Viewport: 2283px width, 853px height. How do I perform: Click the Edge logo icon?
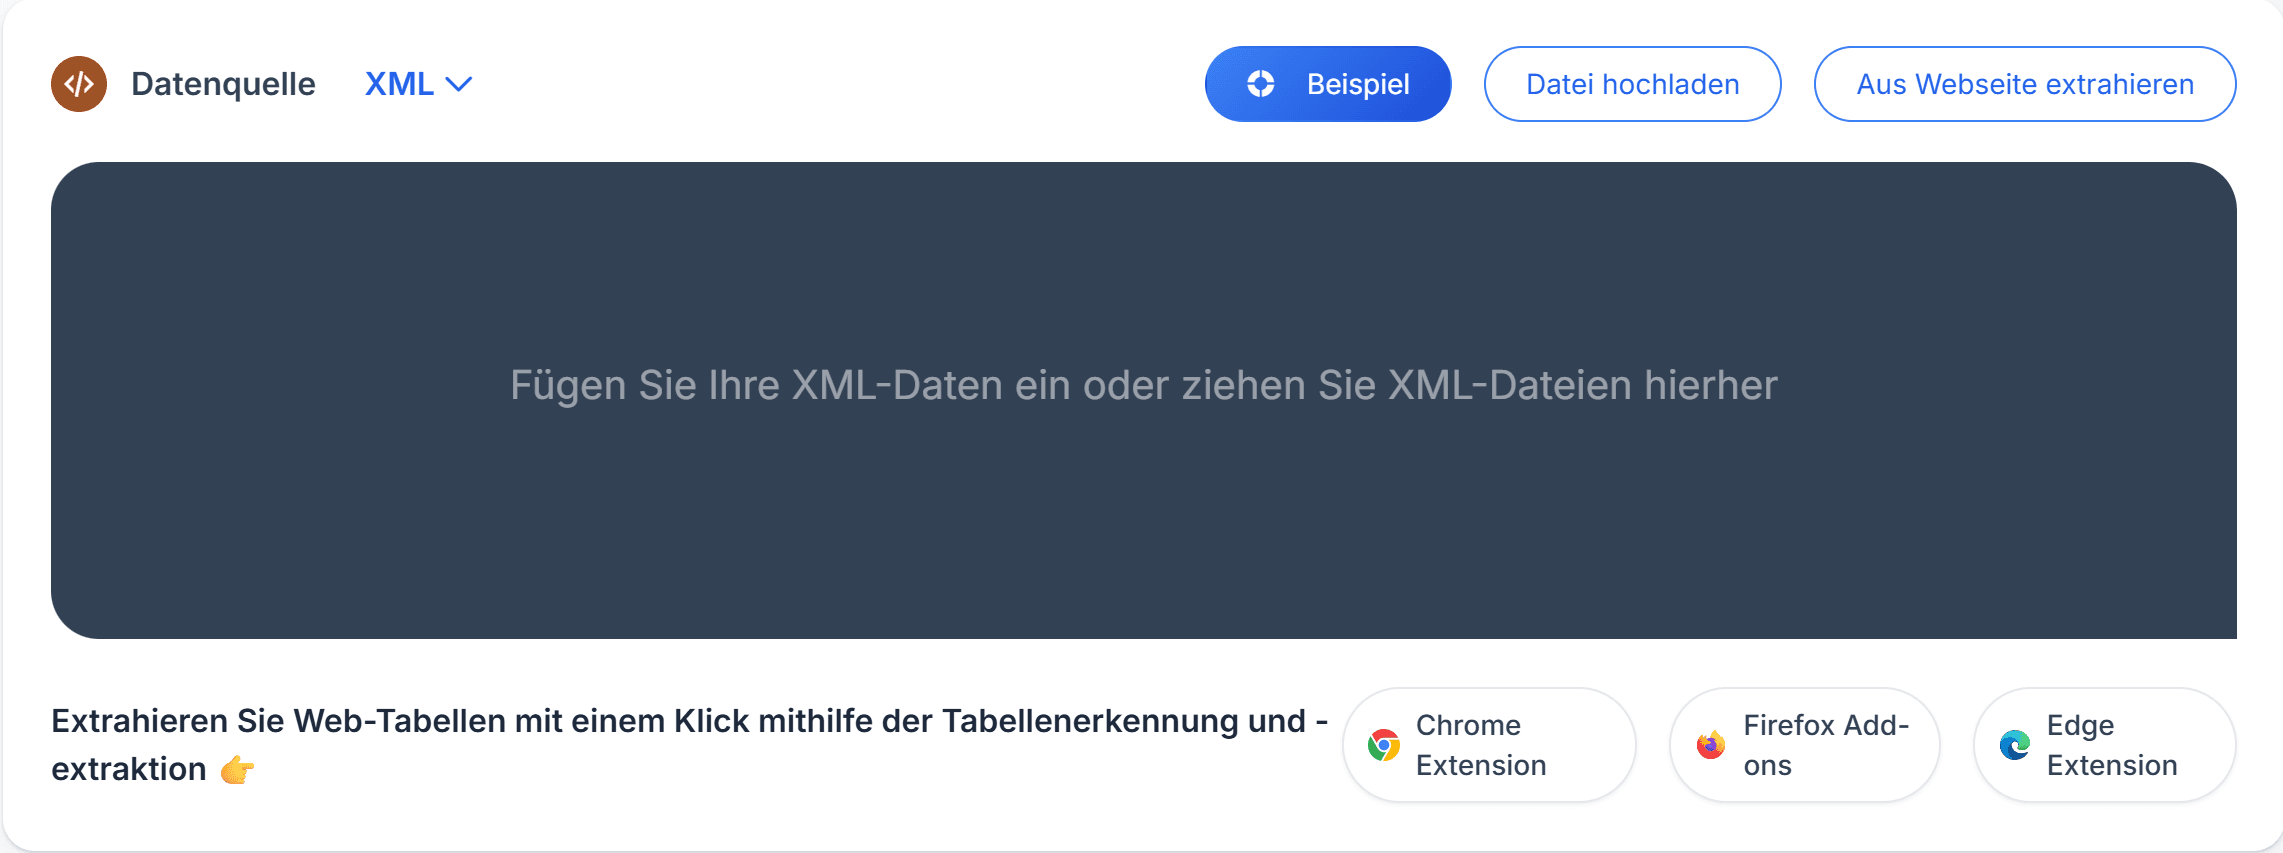2015,745
